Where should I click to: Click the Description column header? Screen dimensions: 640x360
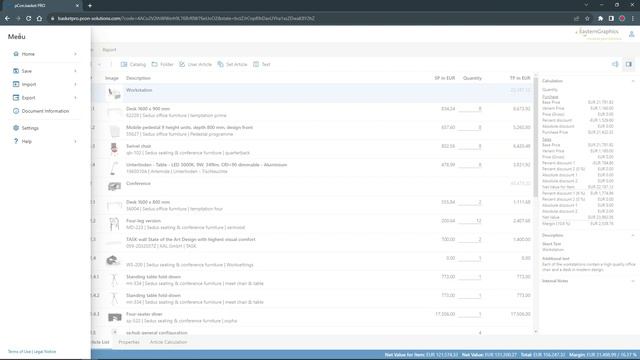click(138, 78)
